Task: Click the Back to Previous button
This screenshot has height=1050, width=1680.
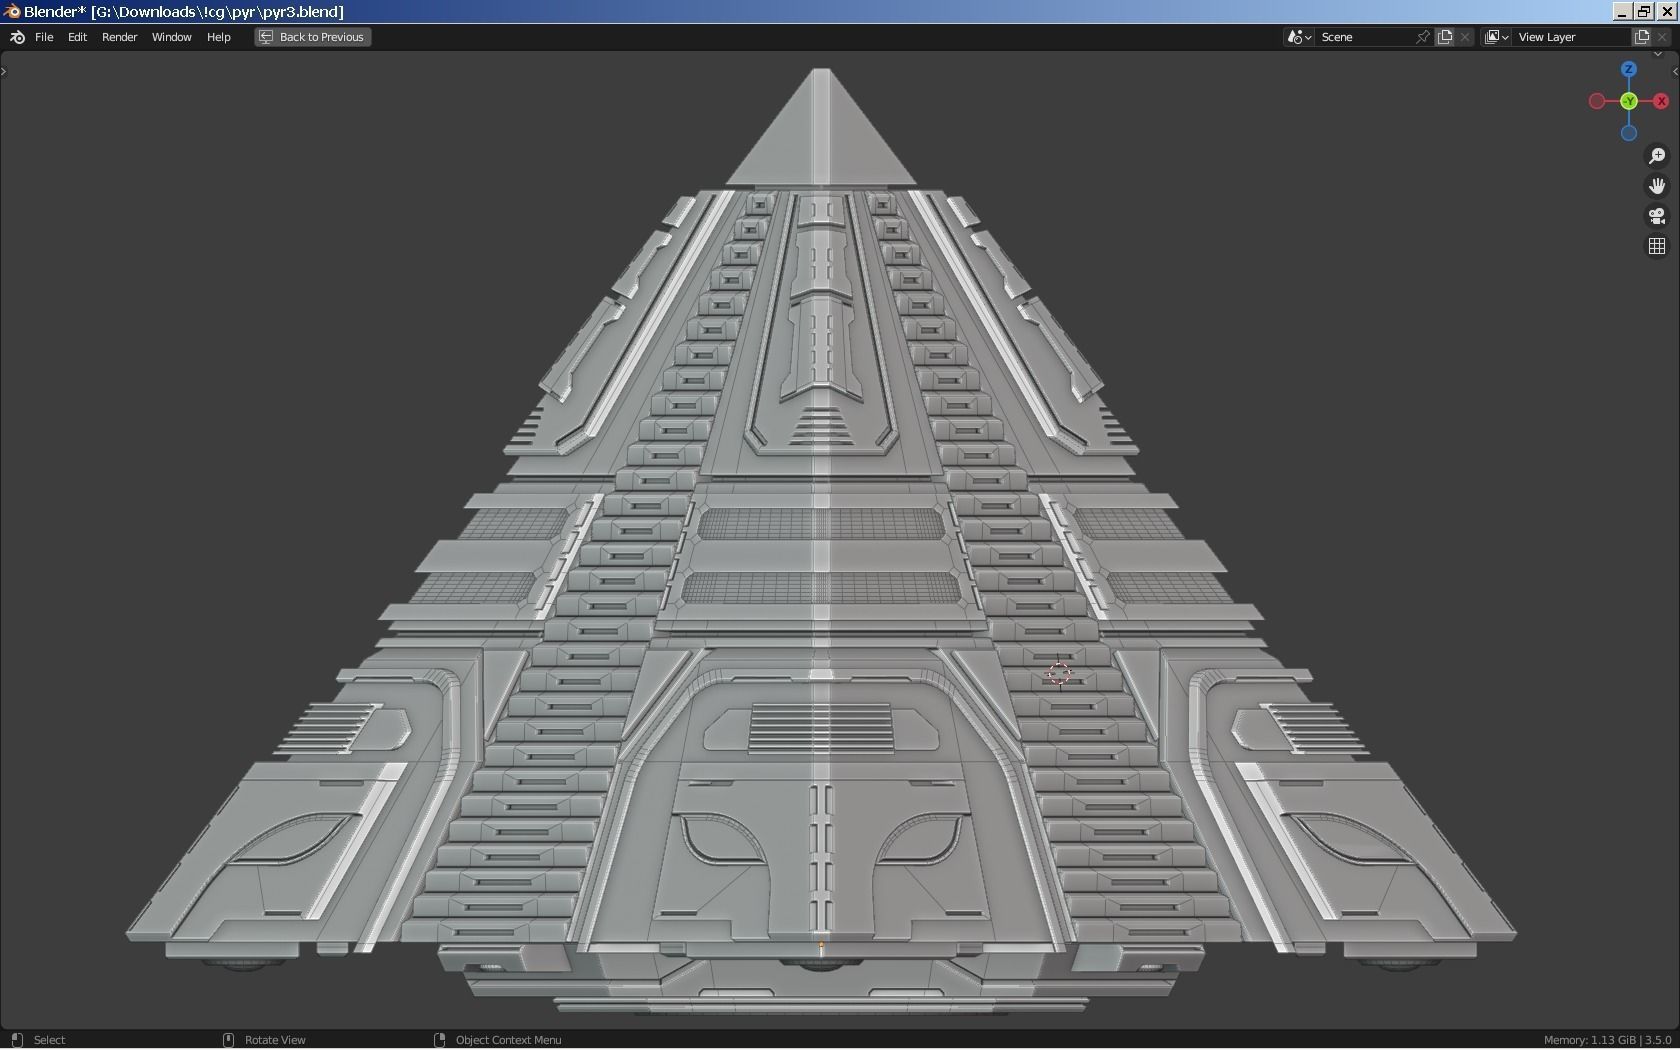Action: coord(313,37)
